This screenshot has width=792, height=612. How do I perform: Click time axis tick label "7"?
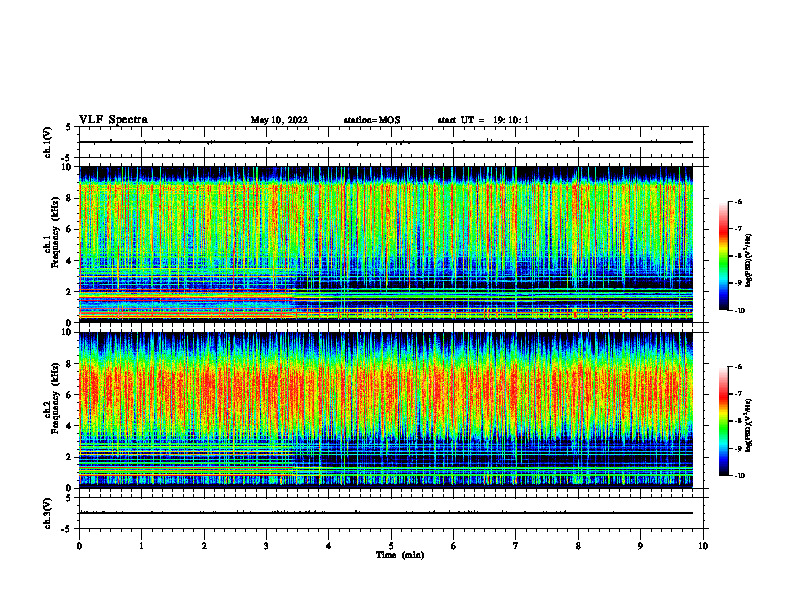point(516,546)
